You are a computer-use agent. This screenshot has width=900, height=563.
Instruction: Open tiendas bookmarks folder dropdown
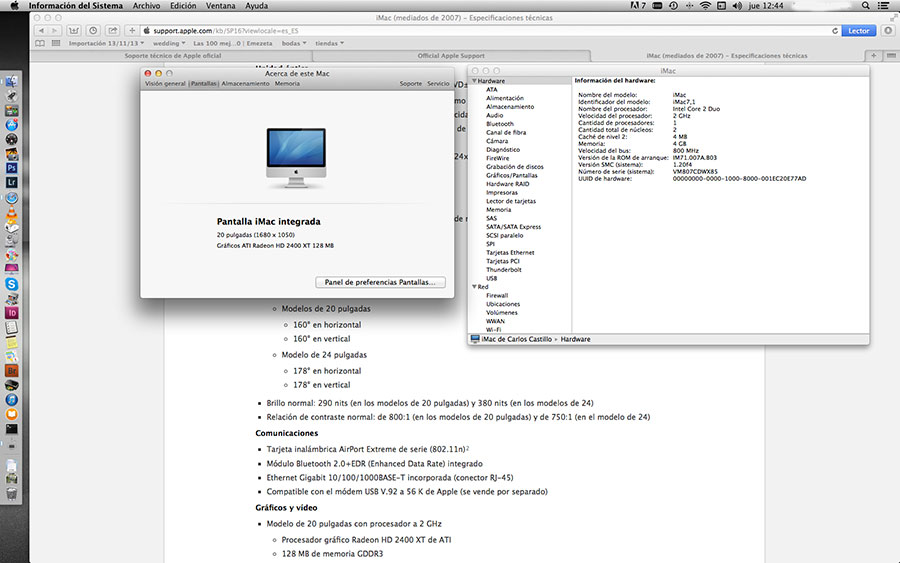329,43
